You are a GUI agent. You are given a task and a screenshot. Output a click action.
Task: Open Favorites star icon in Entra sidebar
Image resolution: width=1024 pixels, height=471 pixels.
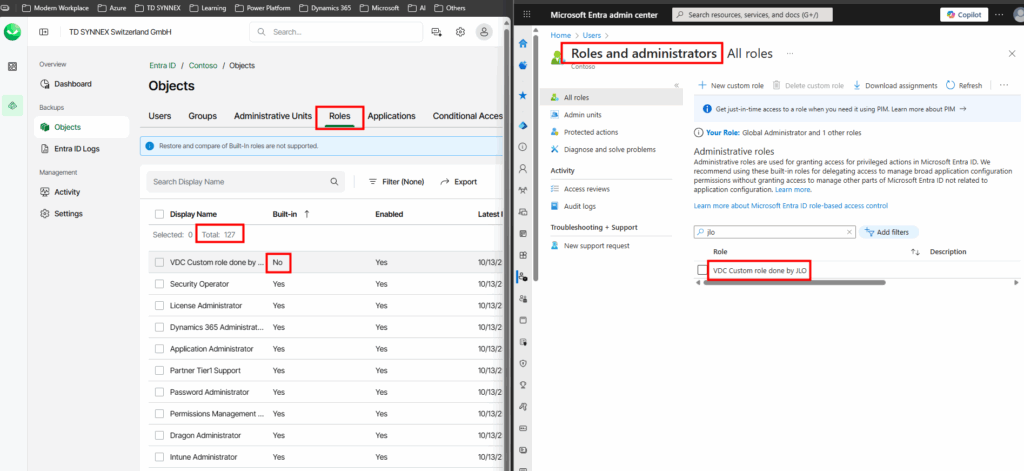pyautogui.click(x=523, y=95)
